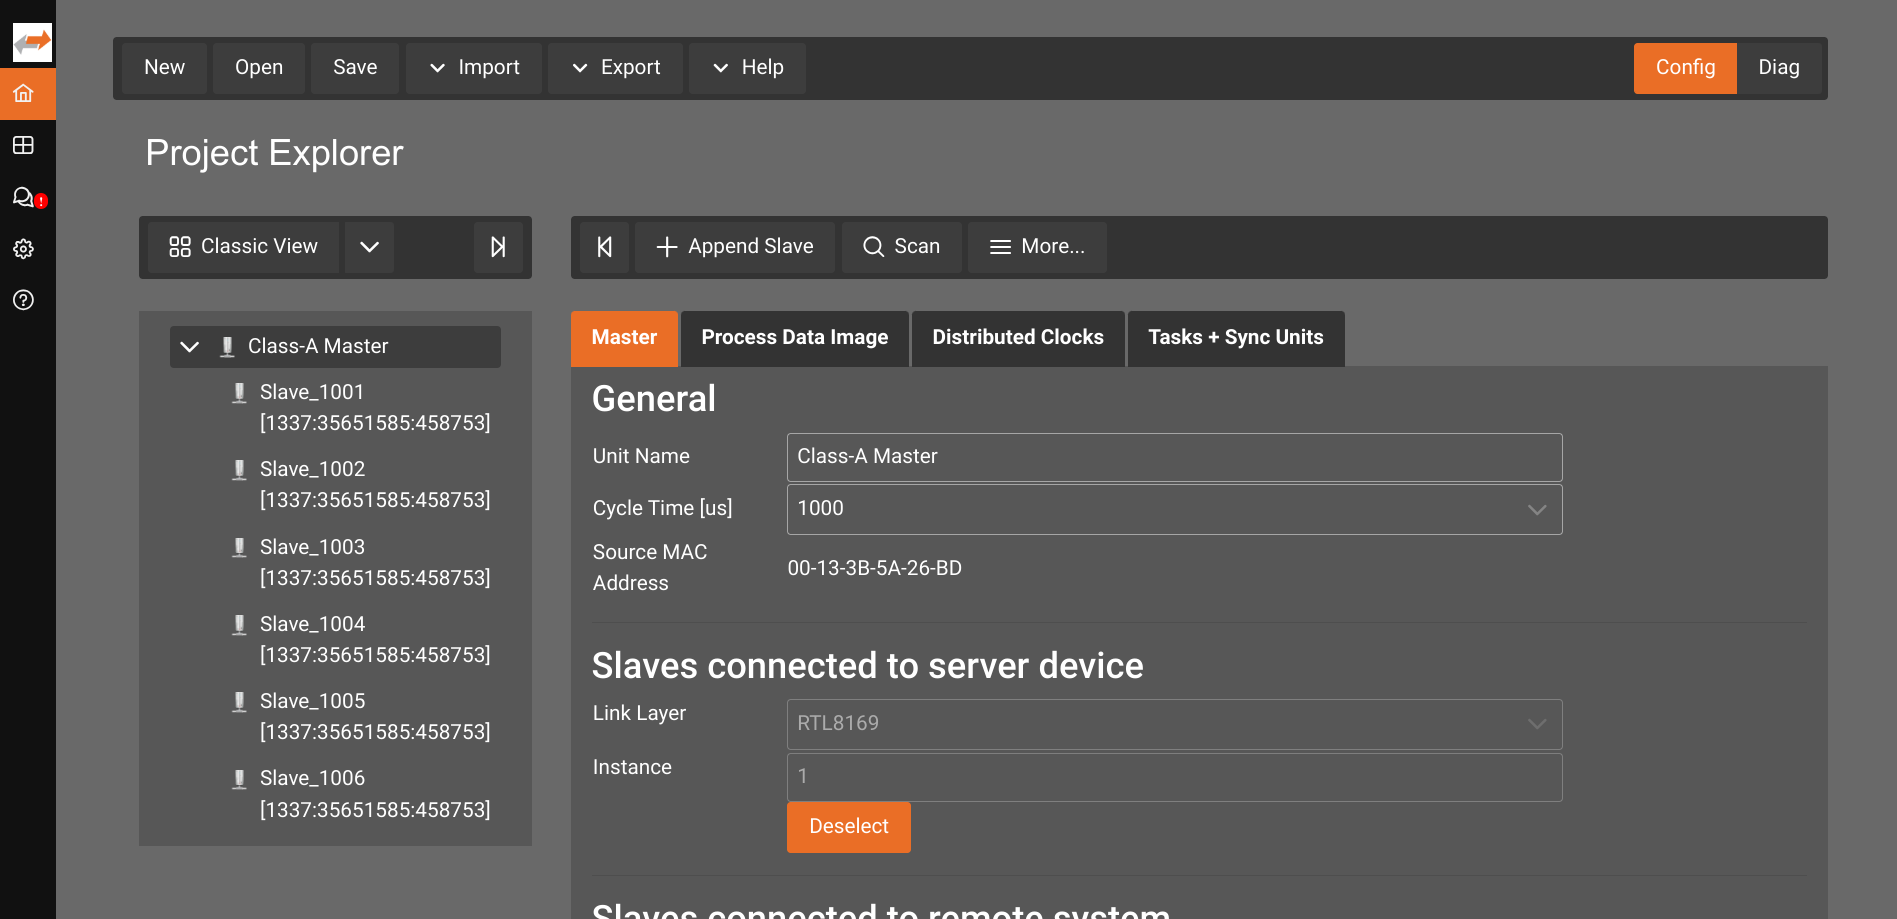1897x919 pixels.
Task: Click the Append Slave button
Action: pyautogui.click(x=735, y=247)
